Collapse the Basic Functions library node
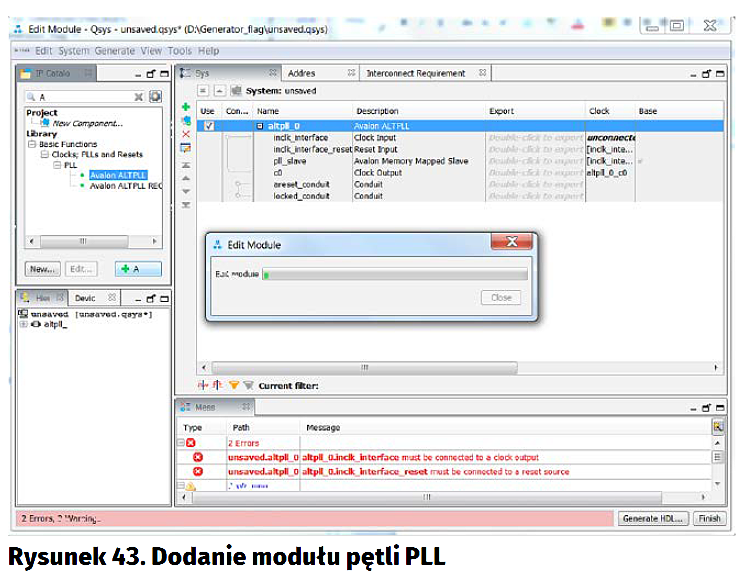 pos(32,145)
